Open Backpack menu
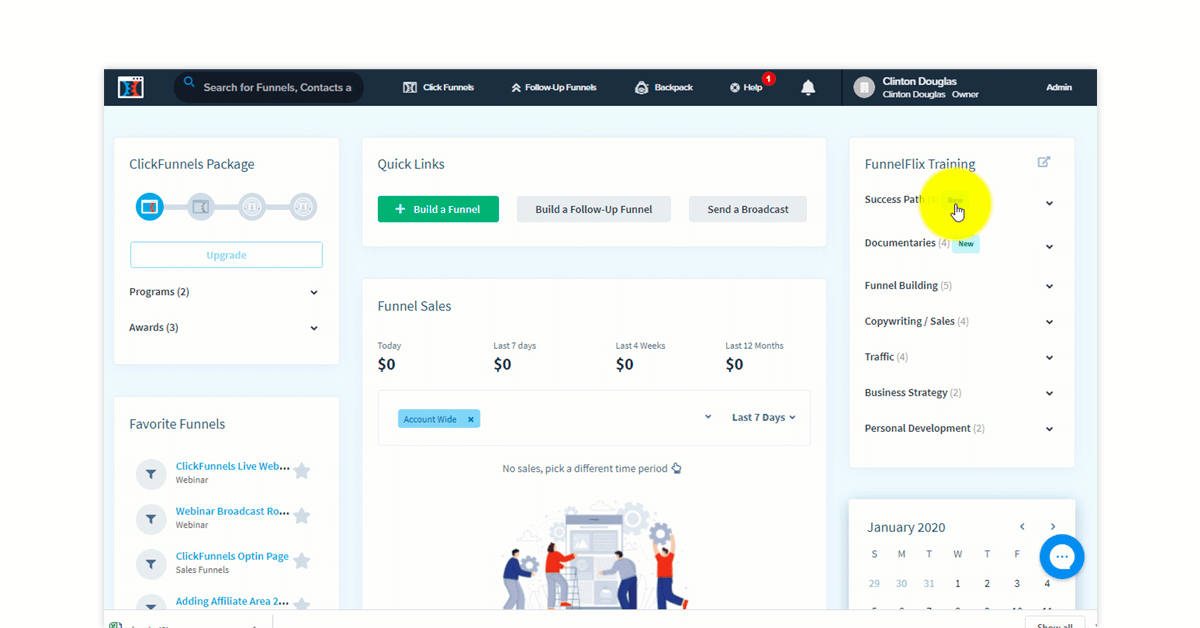1200x628 pixels. pos(664,88)
